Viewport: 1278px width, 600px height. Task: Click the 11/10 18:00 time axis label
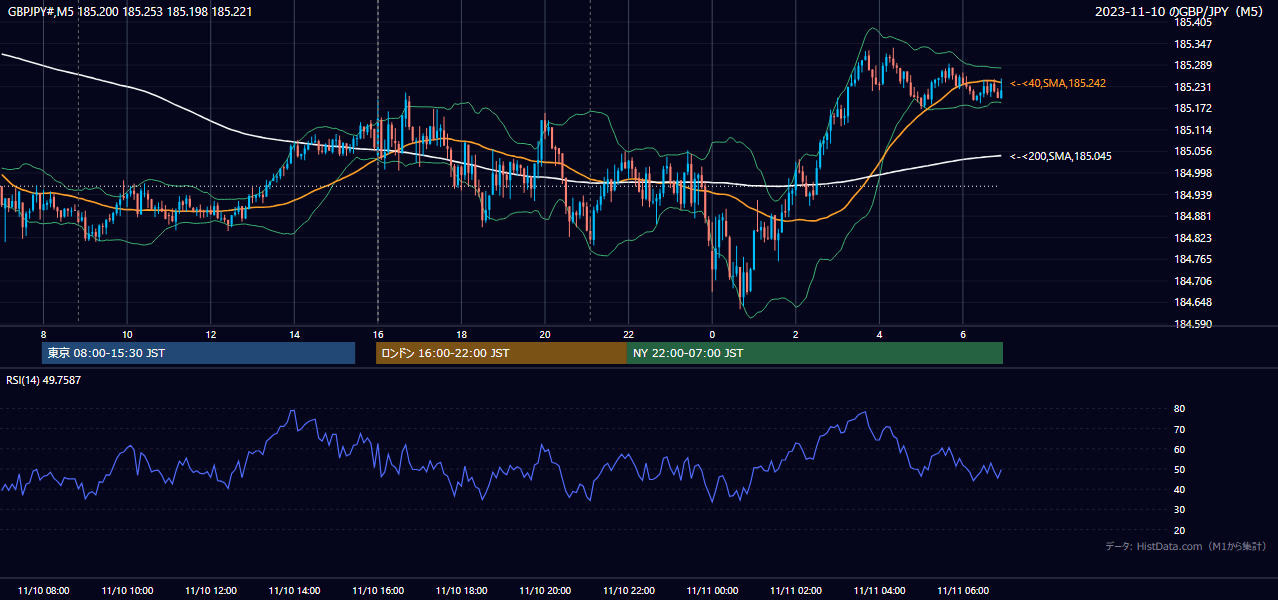coord(461,591)
